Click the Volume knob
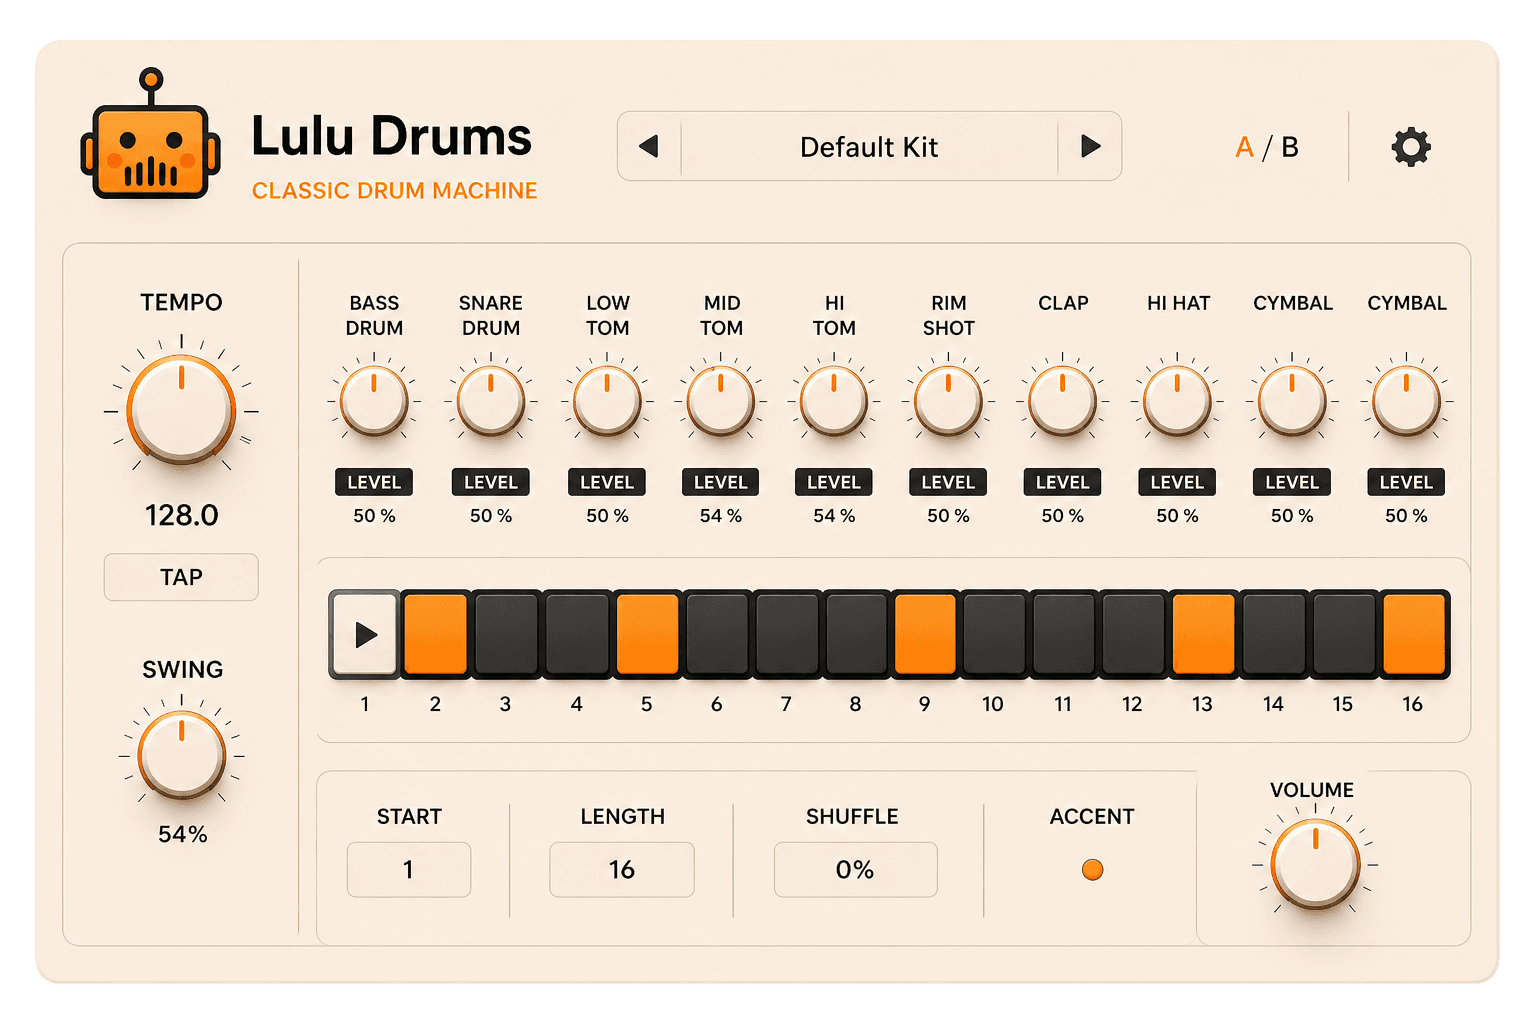The image size is (1536, 1024). click(1315, 864)
